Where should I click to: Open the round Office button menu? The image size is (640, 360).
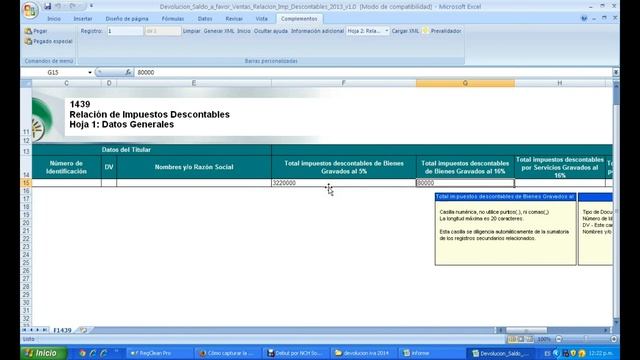click(30, 10)
